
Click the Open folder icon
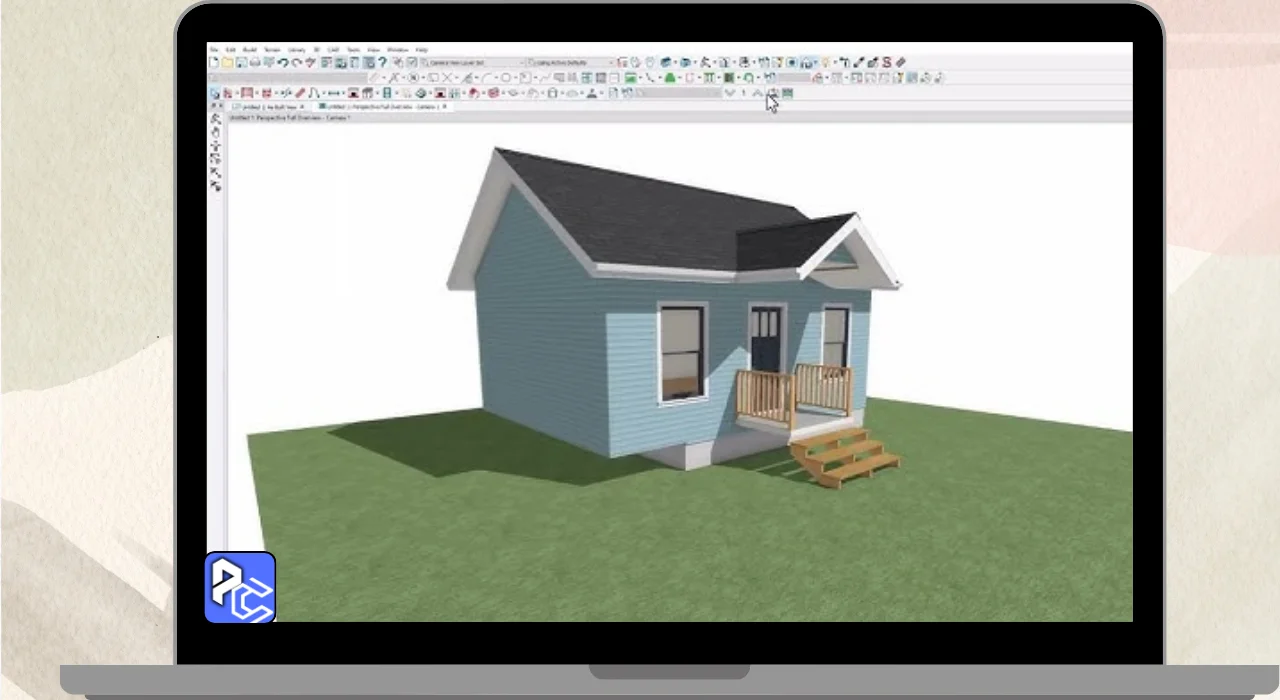click(227, 62)
